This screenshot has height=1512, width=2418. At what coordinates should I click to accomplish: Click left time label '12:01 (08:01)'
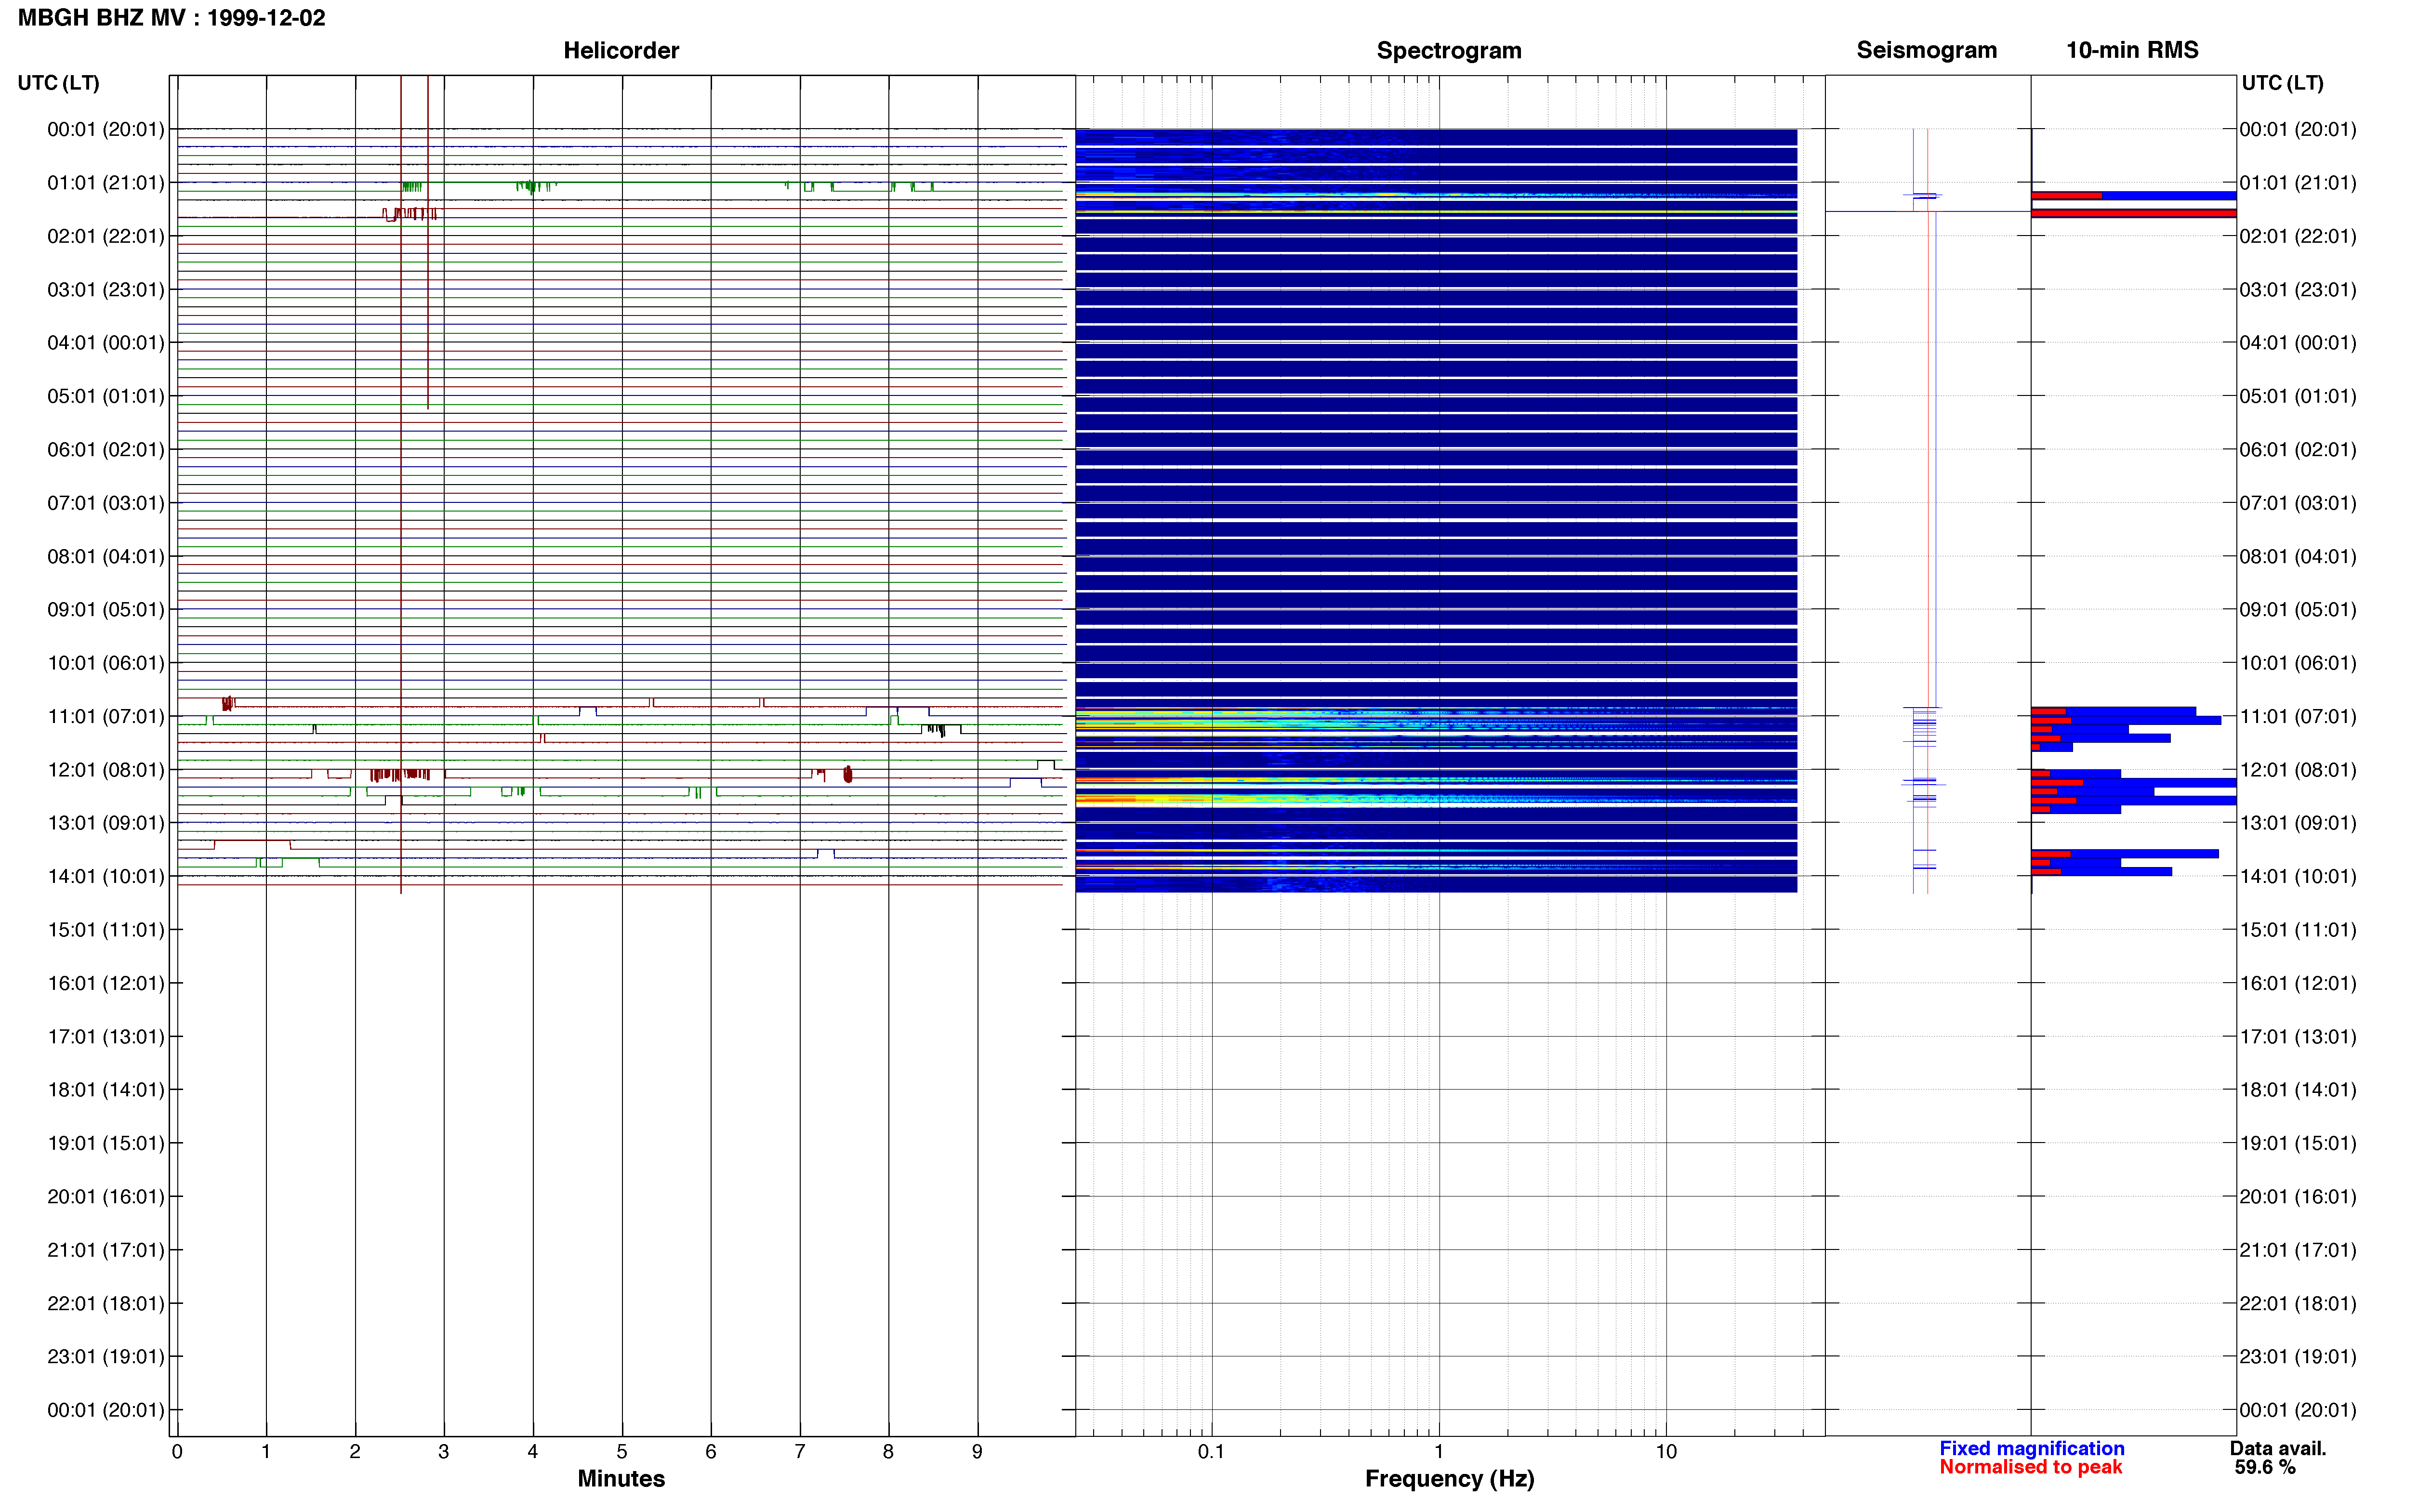pyautogui.click(x=106, y=770)
